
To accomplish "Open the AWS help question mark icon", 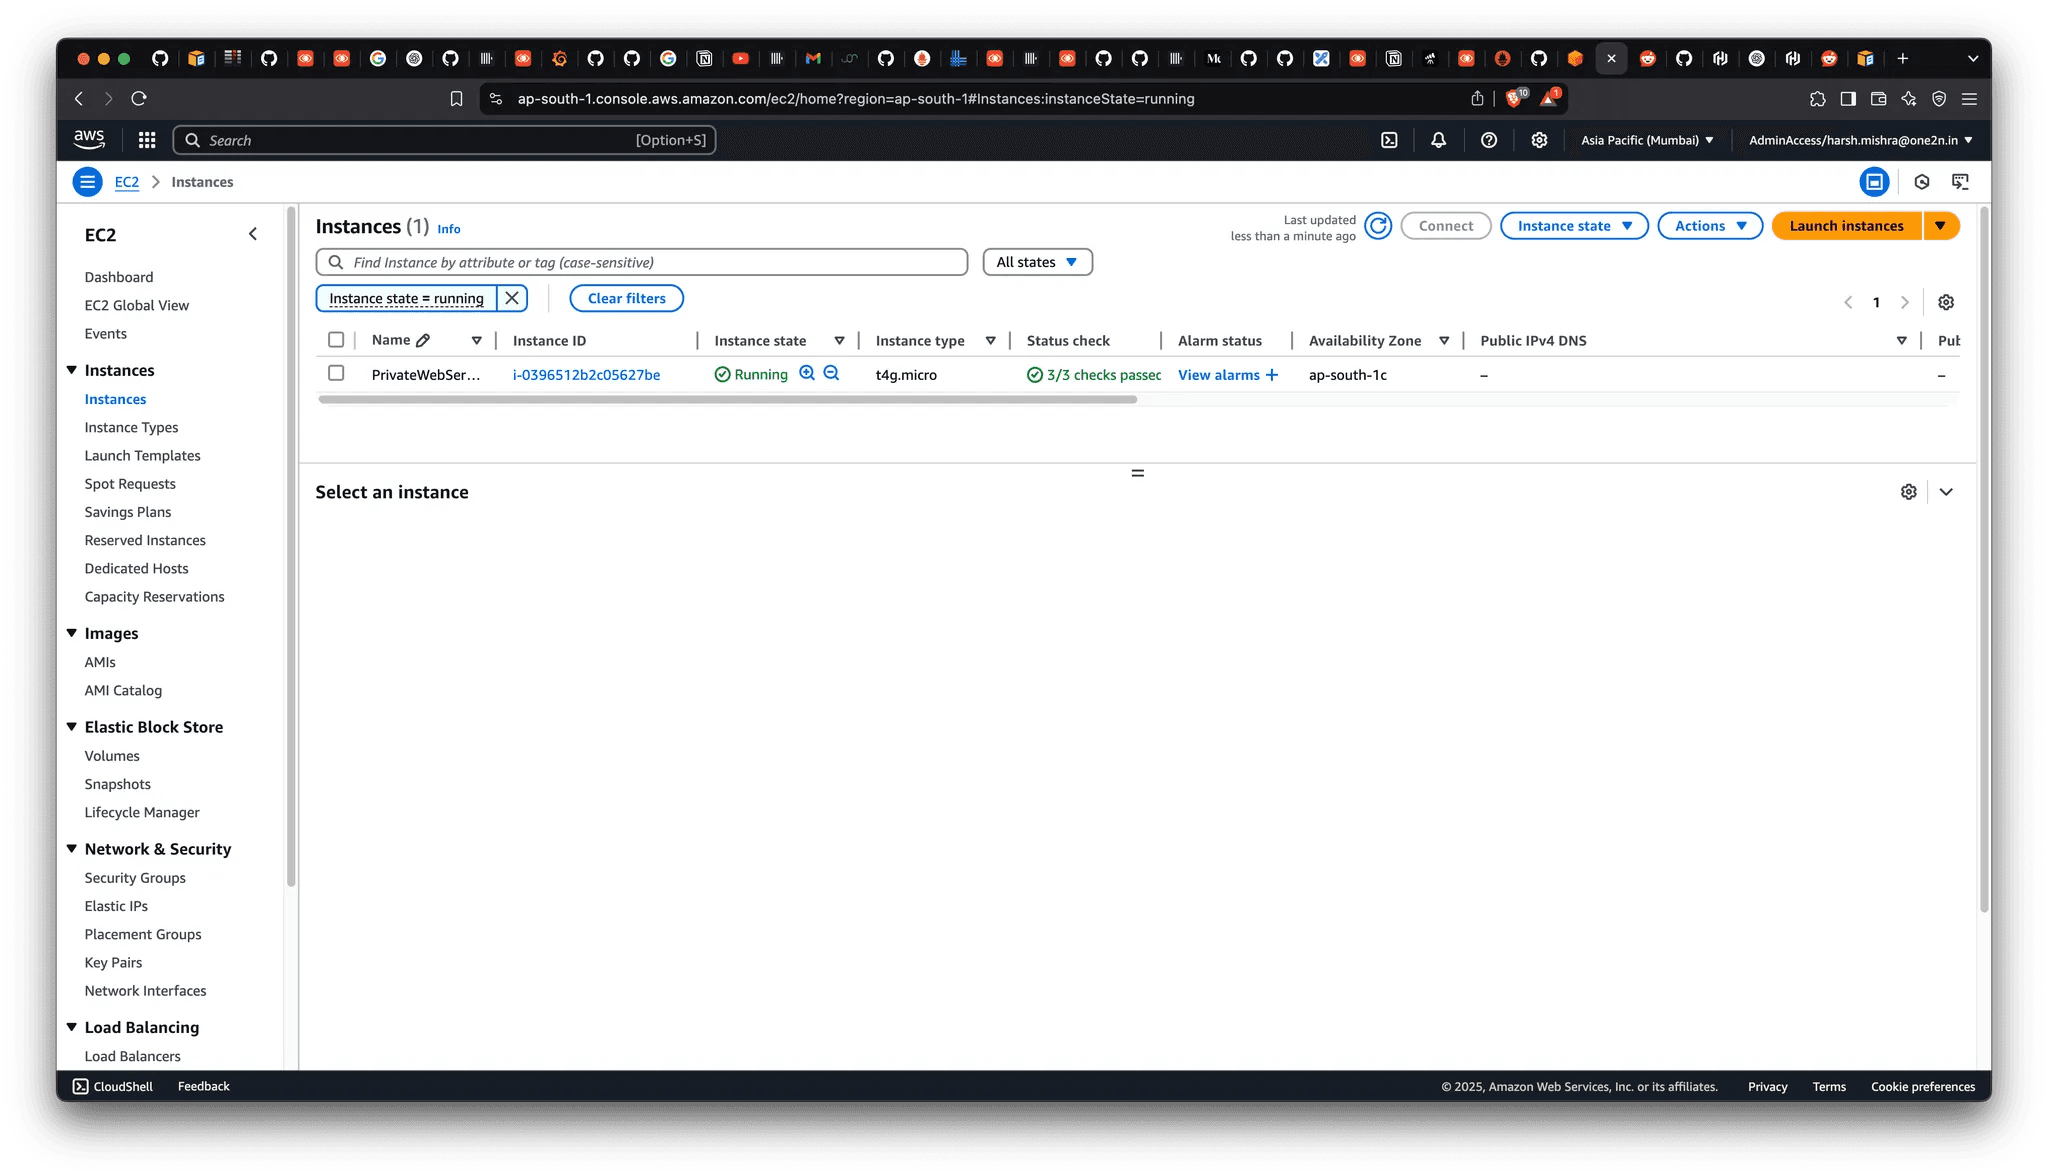I will (x=1489, y=140).
